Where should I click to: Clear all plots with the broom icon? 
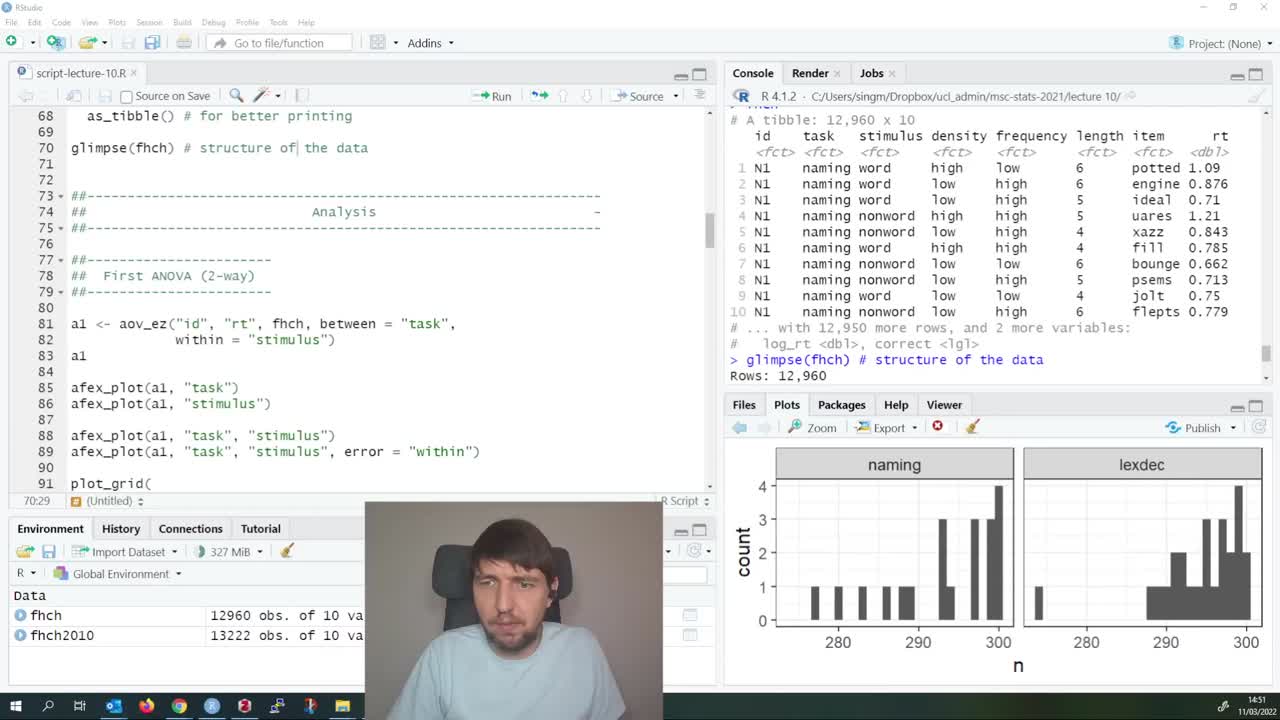[971, 427]
